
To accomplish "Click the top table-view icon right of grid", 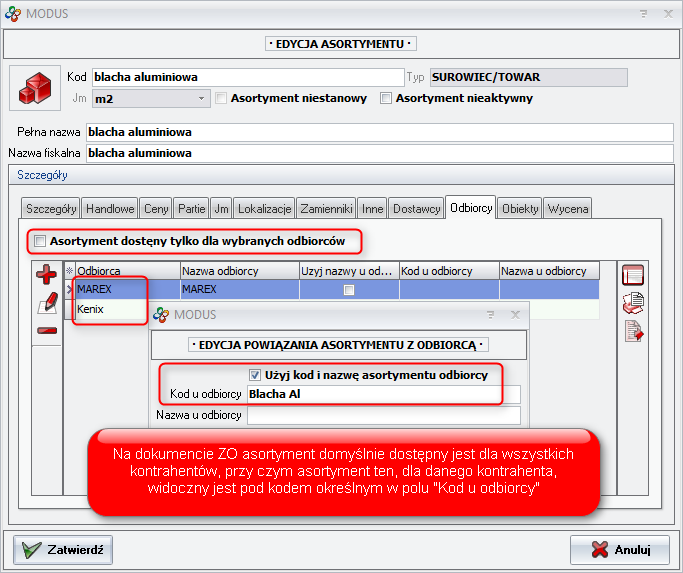I will (x=632, y=274).
